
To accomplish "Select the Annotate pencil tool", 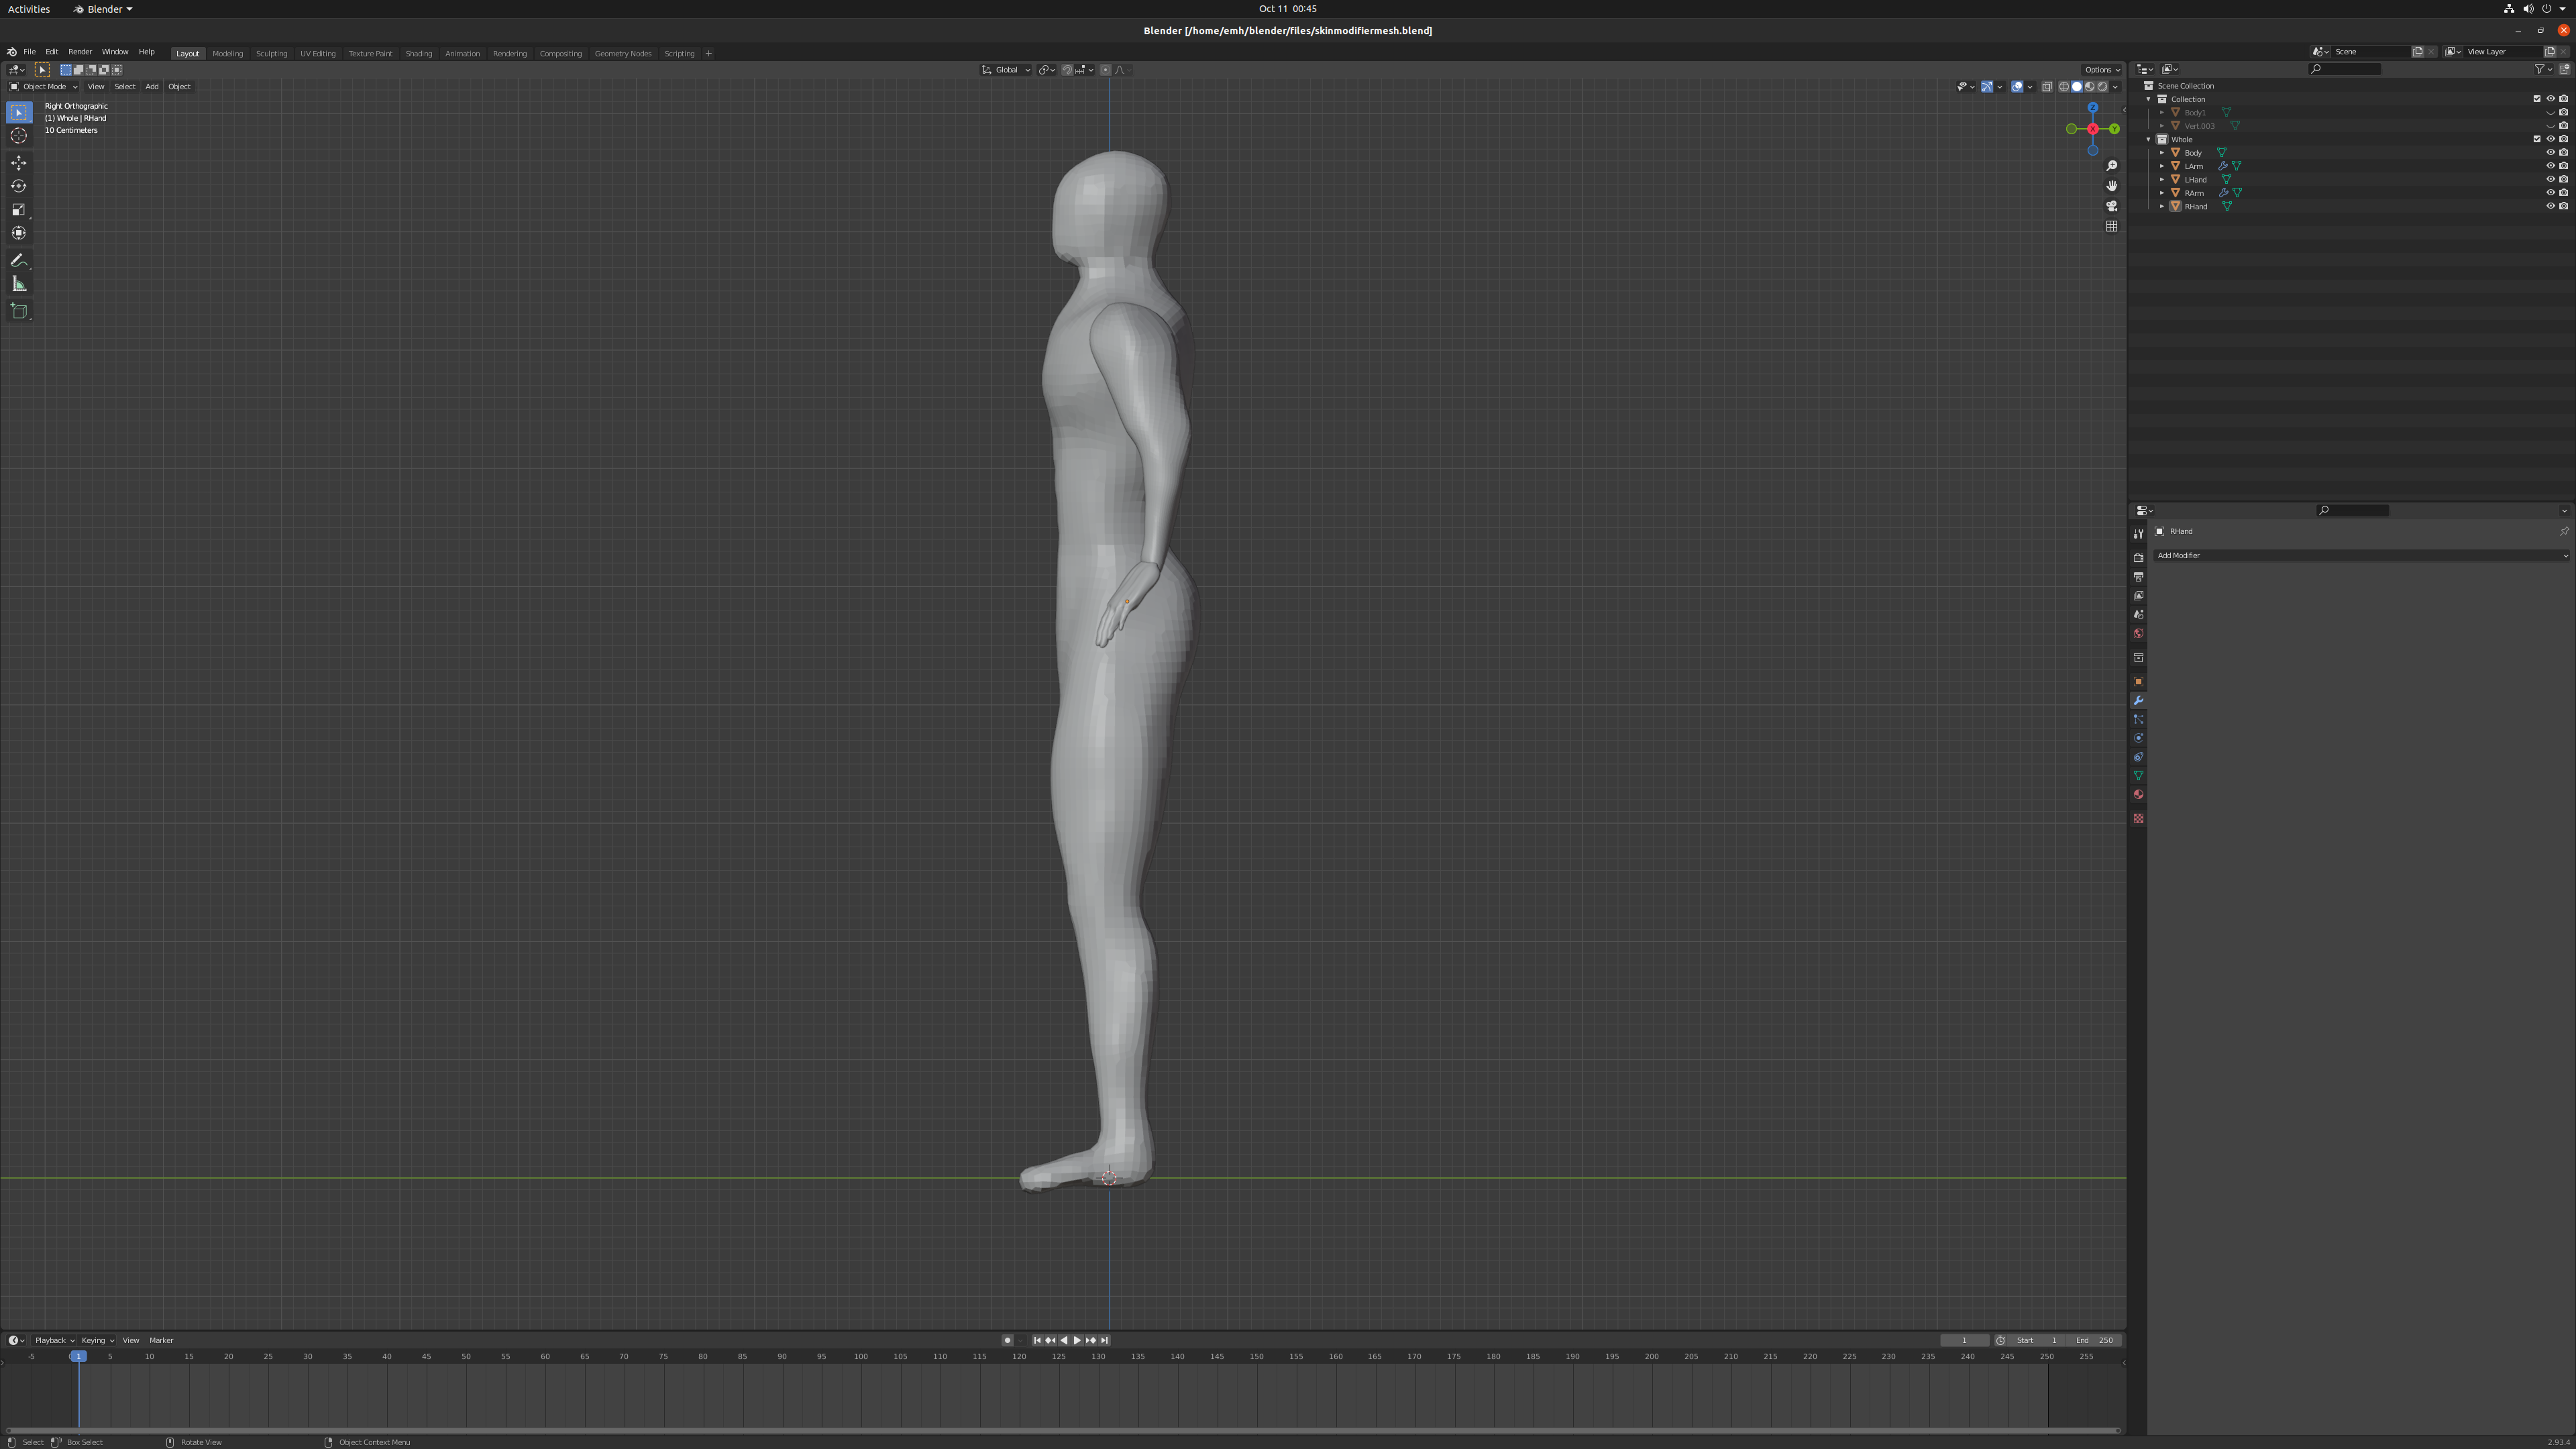I will pos(19,260).
